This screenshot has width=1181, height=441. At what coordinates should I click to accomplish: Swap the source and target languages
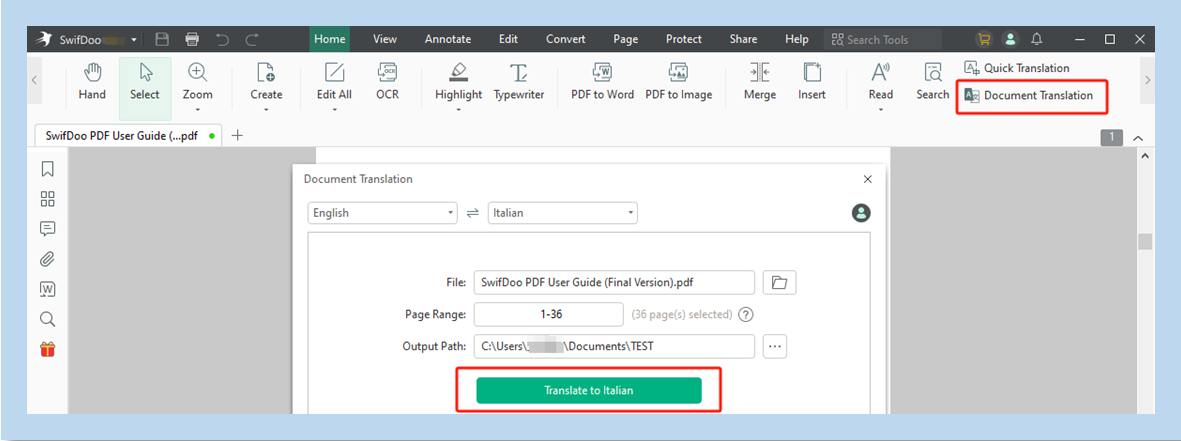(x=473, y=213)
